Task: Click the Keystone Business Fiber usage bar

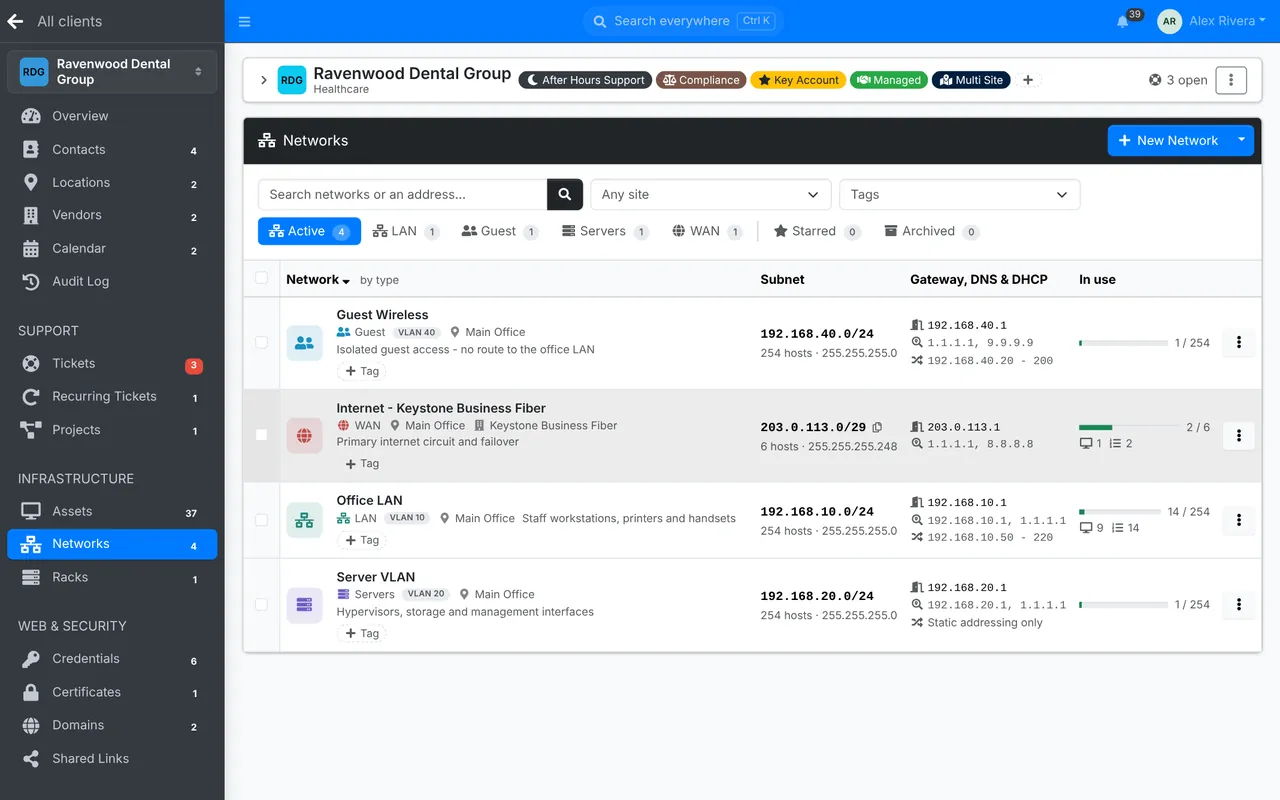Action: [1129, 427]
